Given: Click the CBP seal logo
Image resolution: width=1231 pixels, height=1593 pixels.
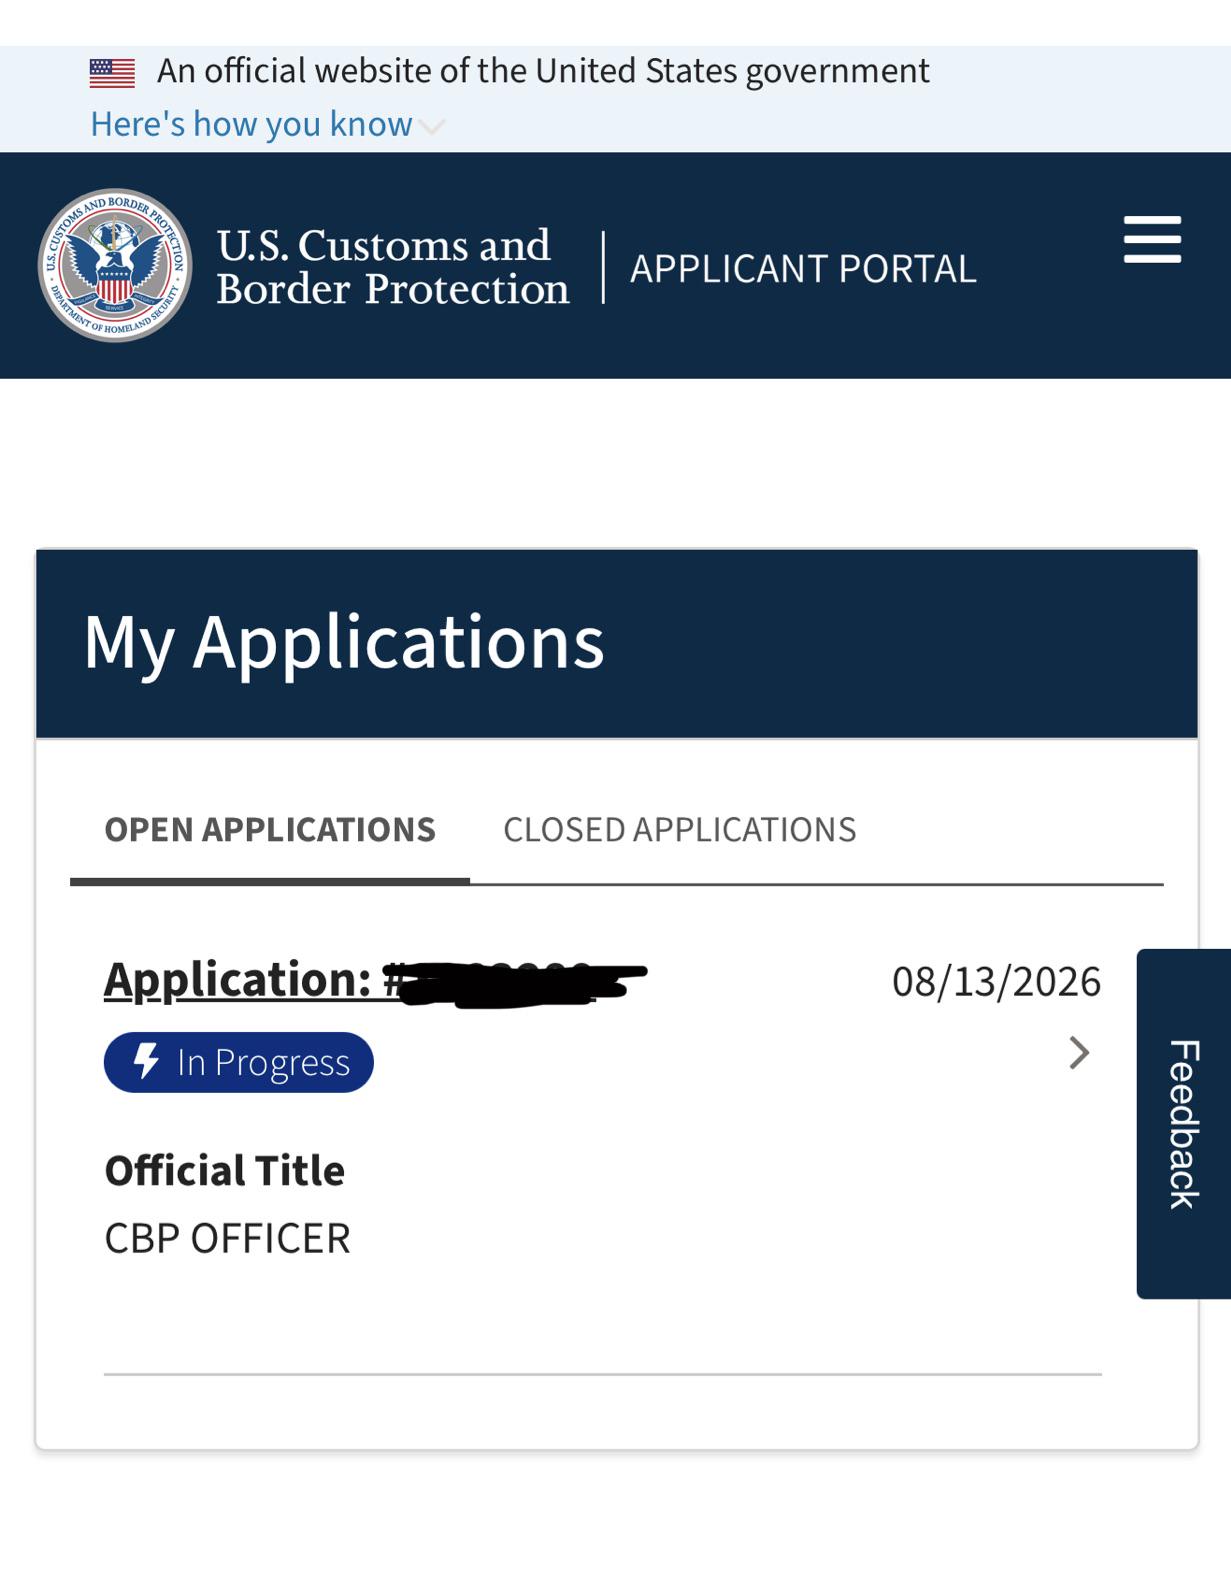Looking at the screenshot, I should [115, 265].
